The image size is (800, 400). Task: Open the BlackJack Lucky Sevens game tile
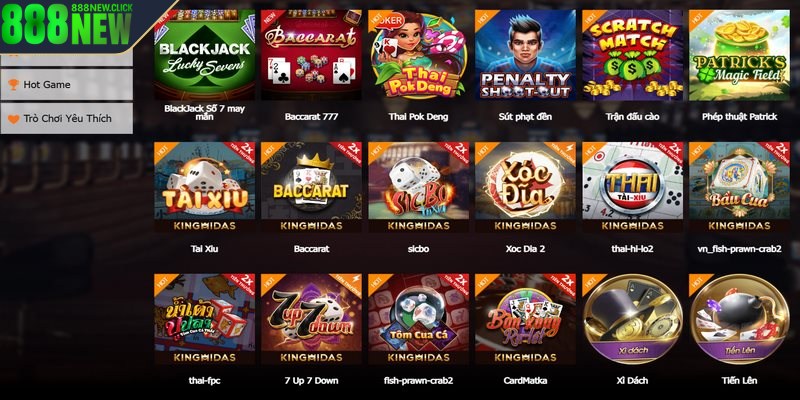click(x=205, y=55)
